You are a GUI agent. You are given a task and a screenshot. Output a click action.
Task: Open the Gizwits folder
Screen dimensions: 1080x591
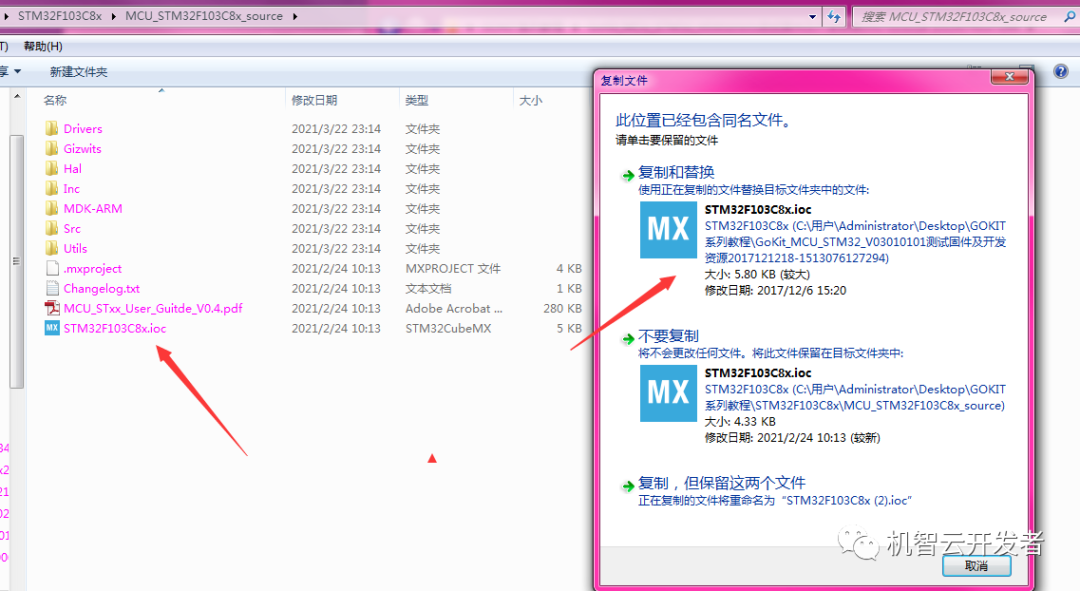(x=83, y=148)
